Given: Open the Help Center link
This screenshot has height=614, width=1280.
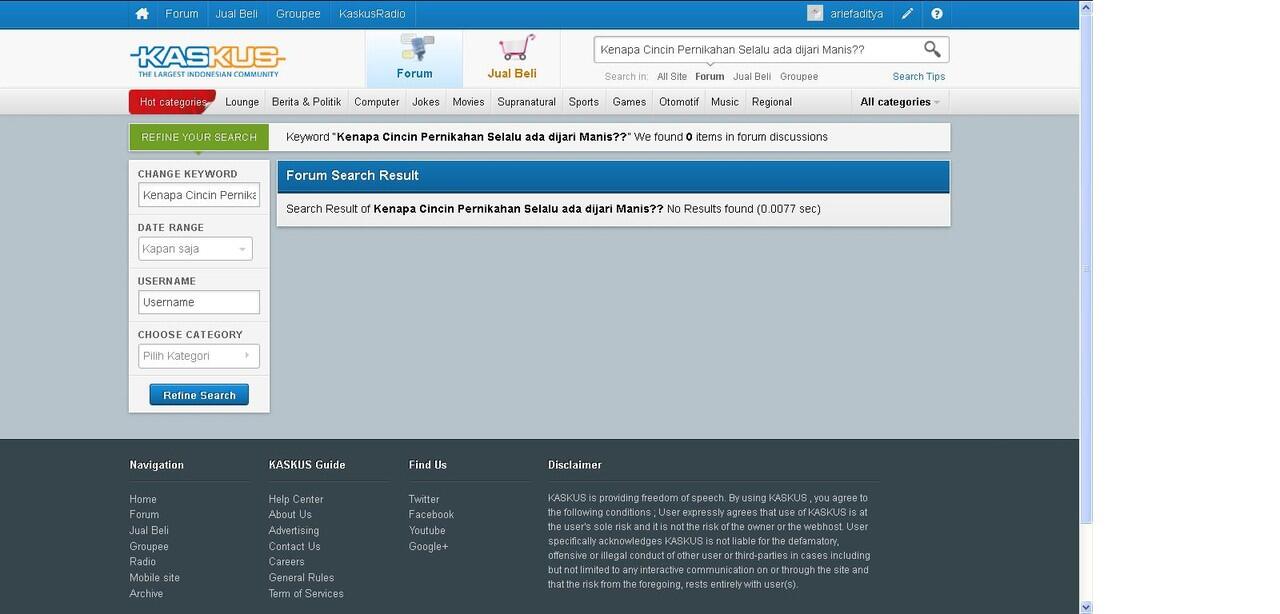Looking at the screenshot, I should [296, 499].
